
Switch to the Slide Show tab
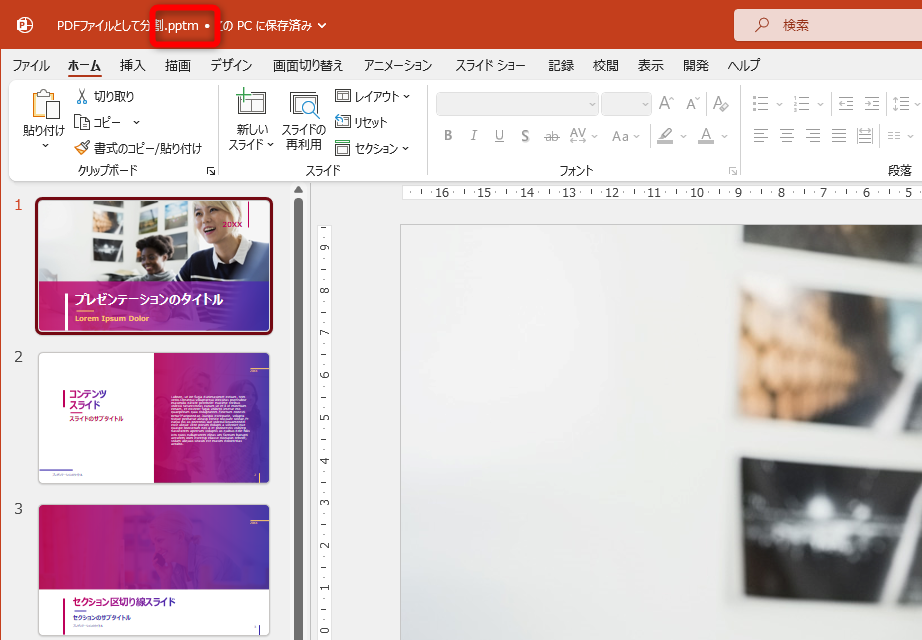click(490, 65)
